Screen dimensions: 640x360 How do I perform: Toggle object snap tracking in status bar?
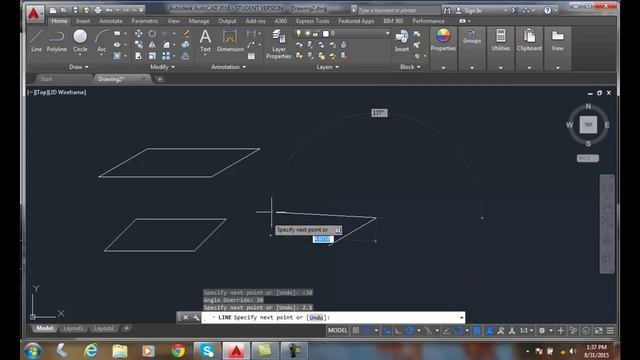(x=447, y=331)
